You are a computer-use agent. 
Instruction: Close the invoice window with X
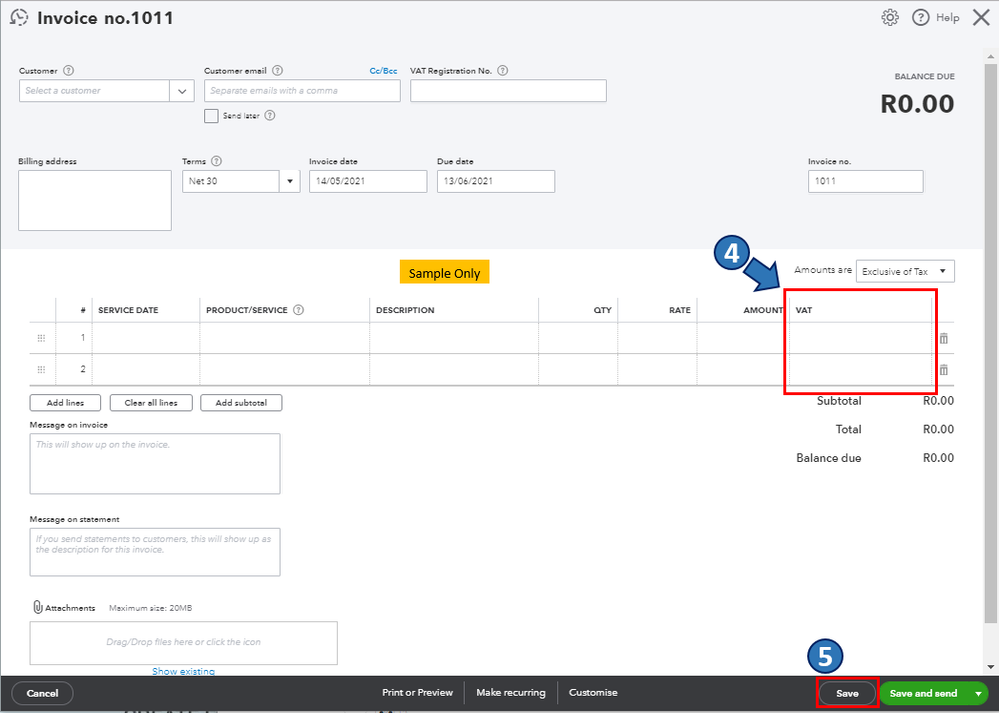click(x=981, y=17)
